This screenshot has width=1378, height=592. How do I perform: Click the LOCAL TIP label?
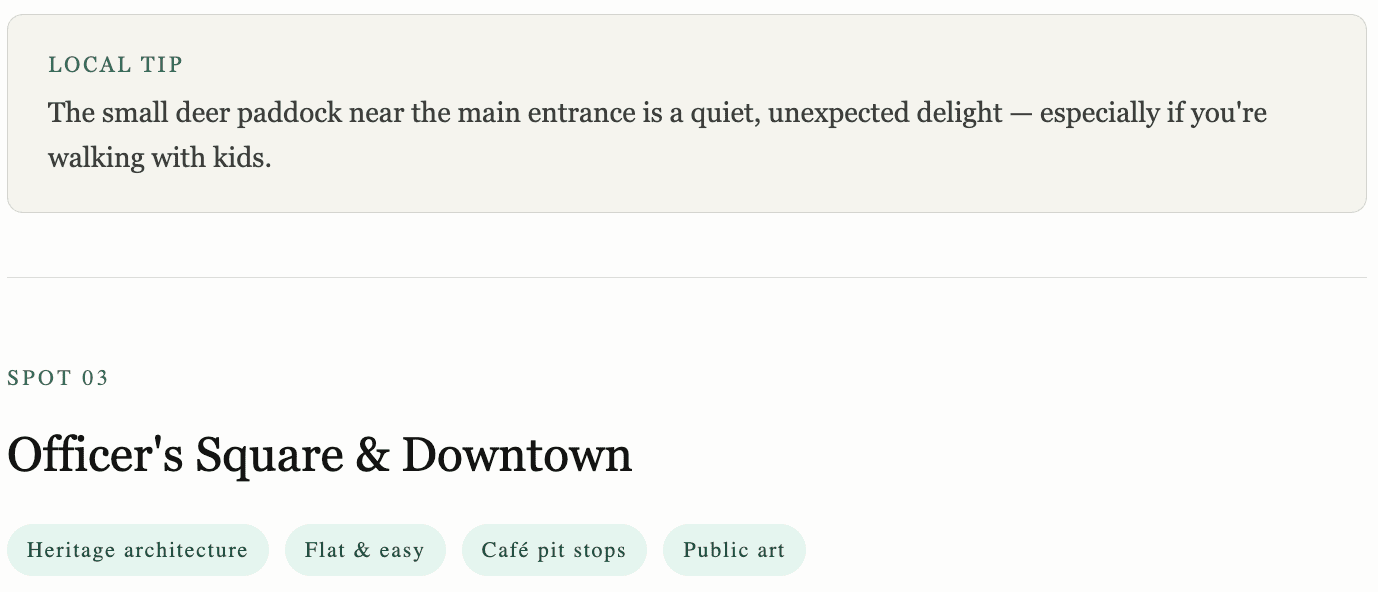pyautogui.click(x=115, y=65)
